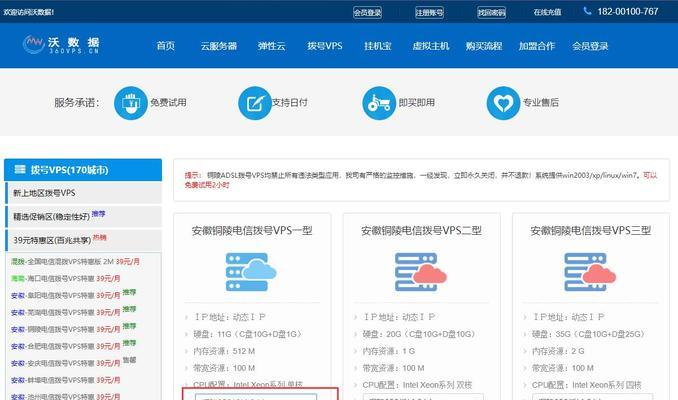Viewport: 678px width, 400px height.
Task: Open 加盟合作 in the navigation bar
Action: tap(537, 46)
